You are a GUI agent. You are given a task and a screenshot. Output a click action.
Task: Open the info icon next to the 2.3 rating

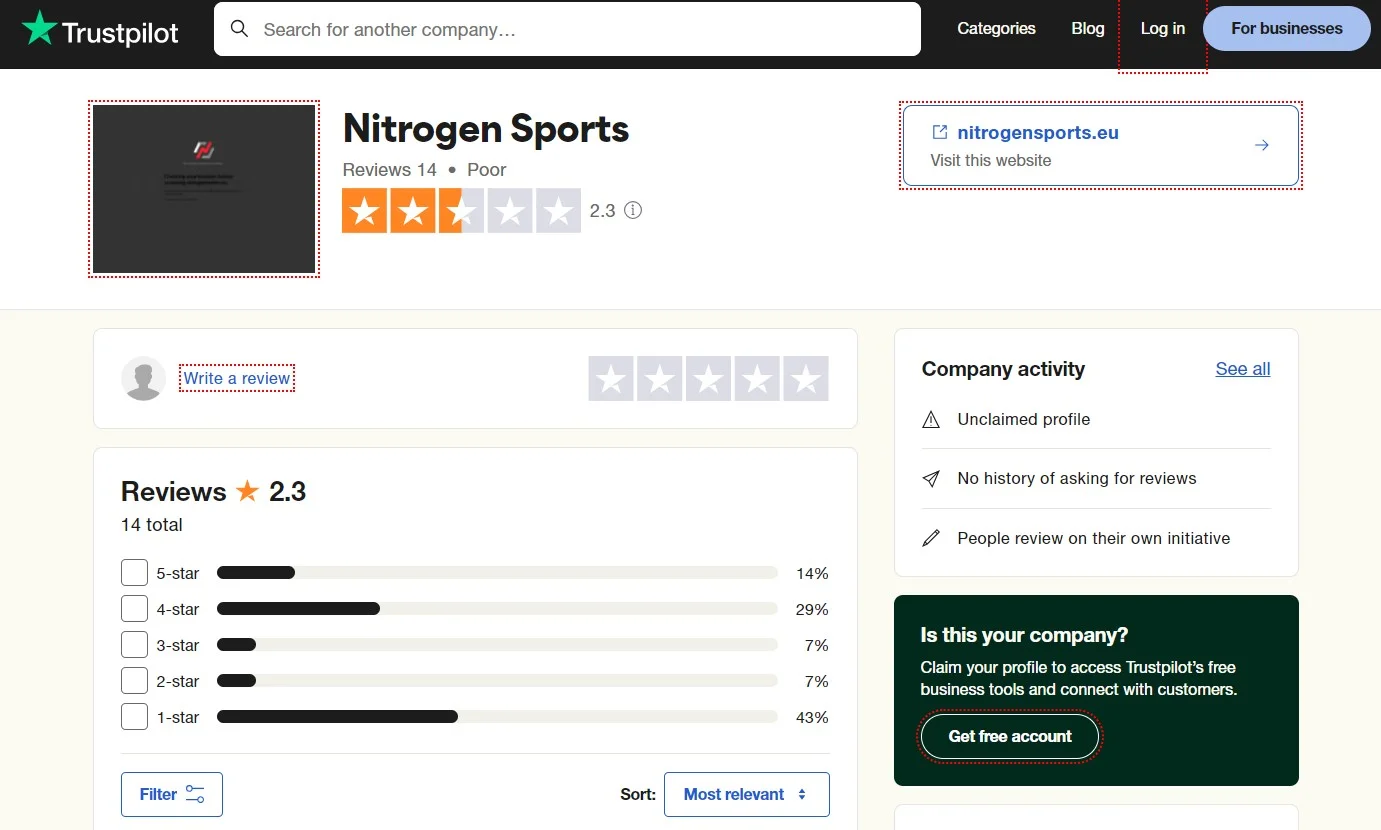[x=633, y=210]
